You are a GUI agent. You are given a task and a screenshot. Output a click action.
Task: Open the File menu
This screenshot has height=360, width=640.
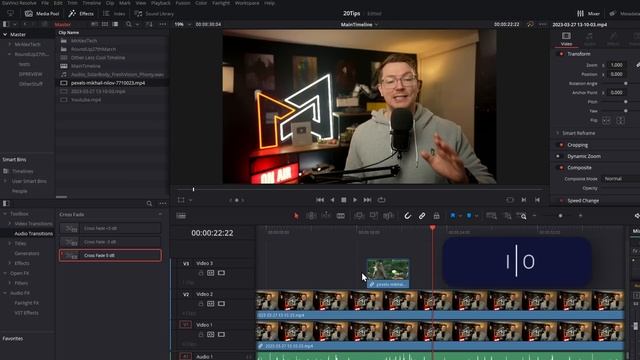point(45,3)
